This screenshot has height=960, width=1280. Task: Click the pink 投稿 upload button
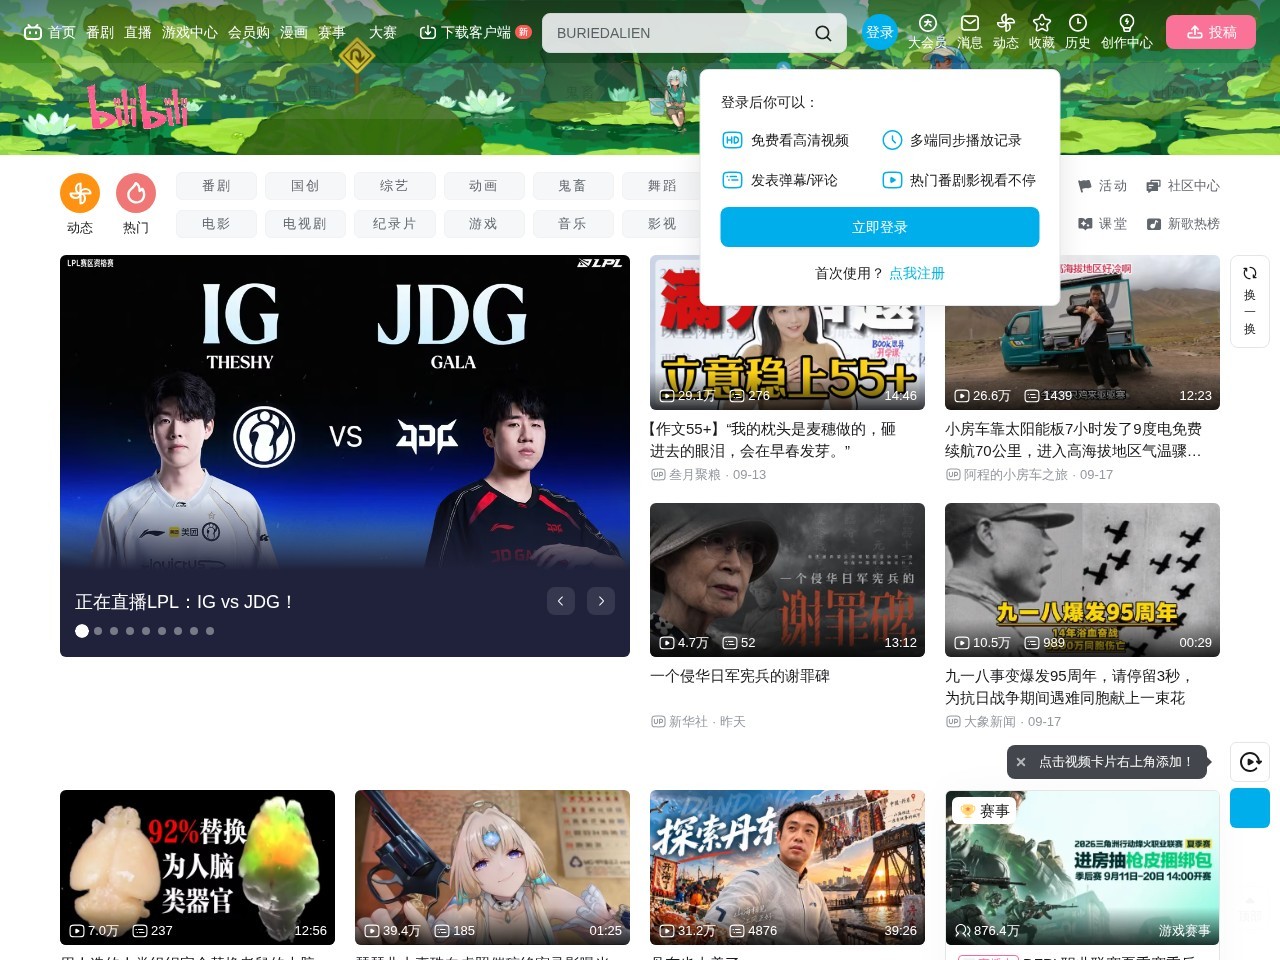pyautogui.click(x=1211, y=32)
